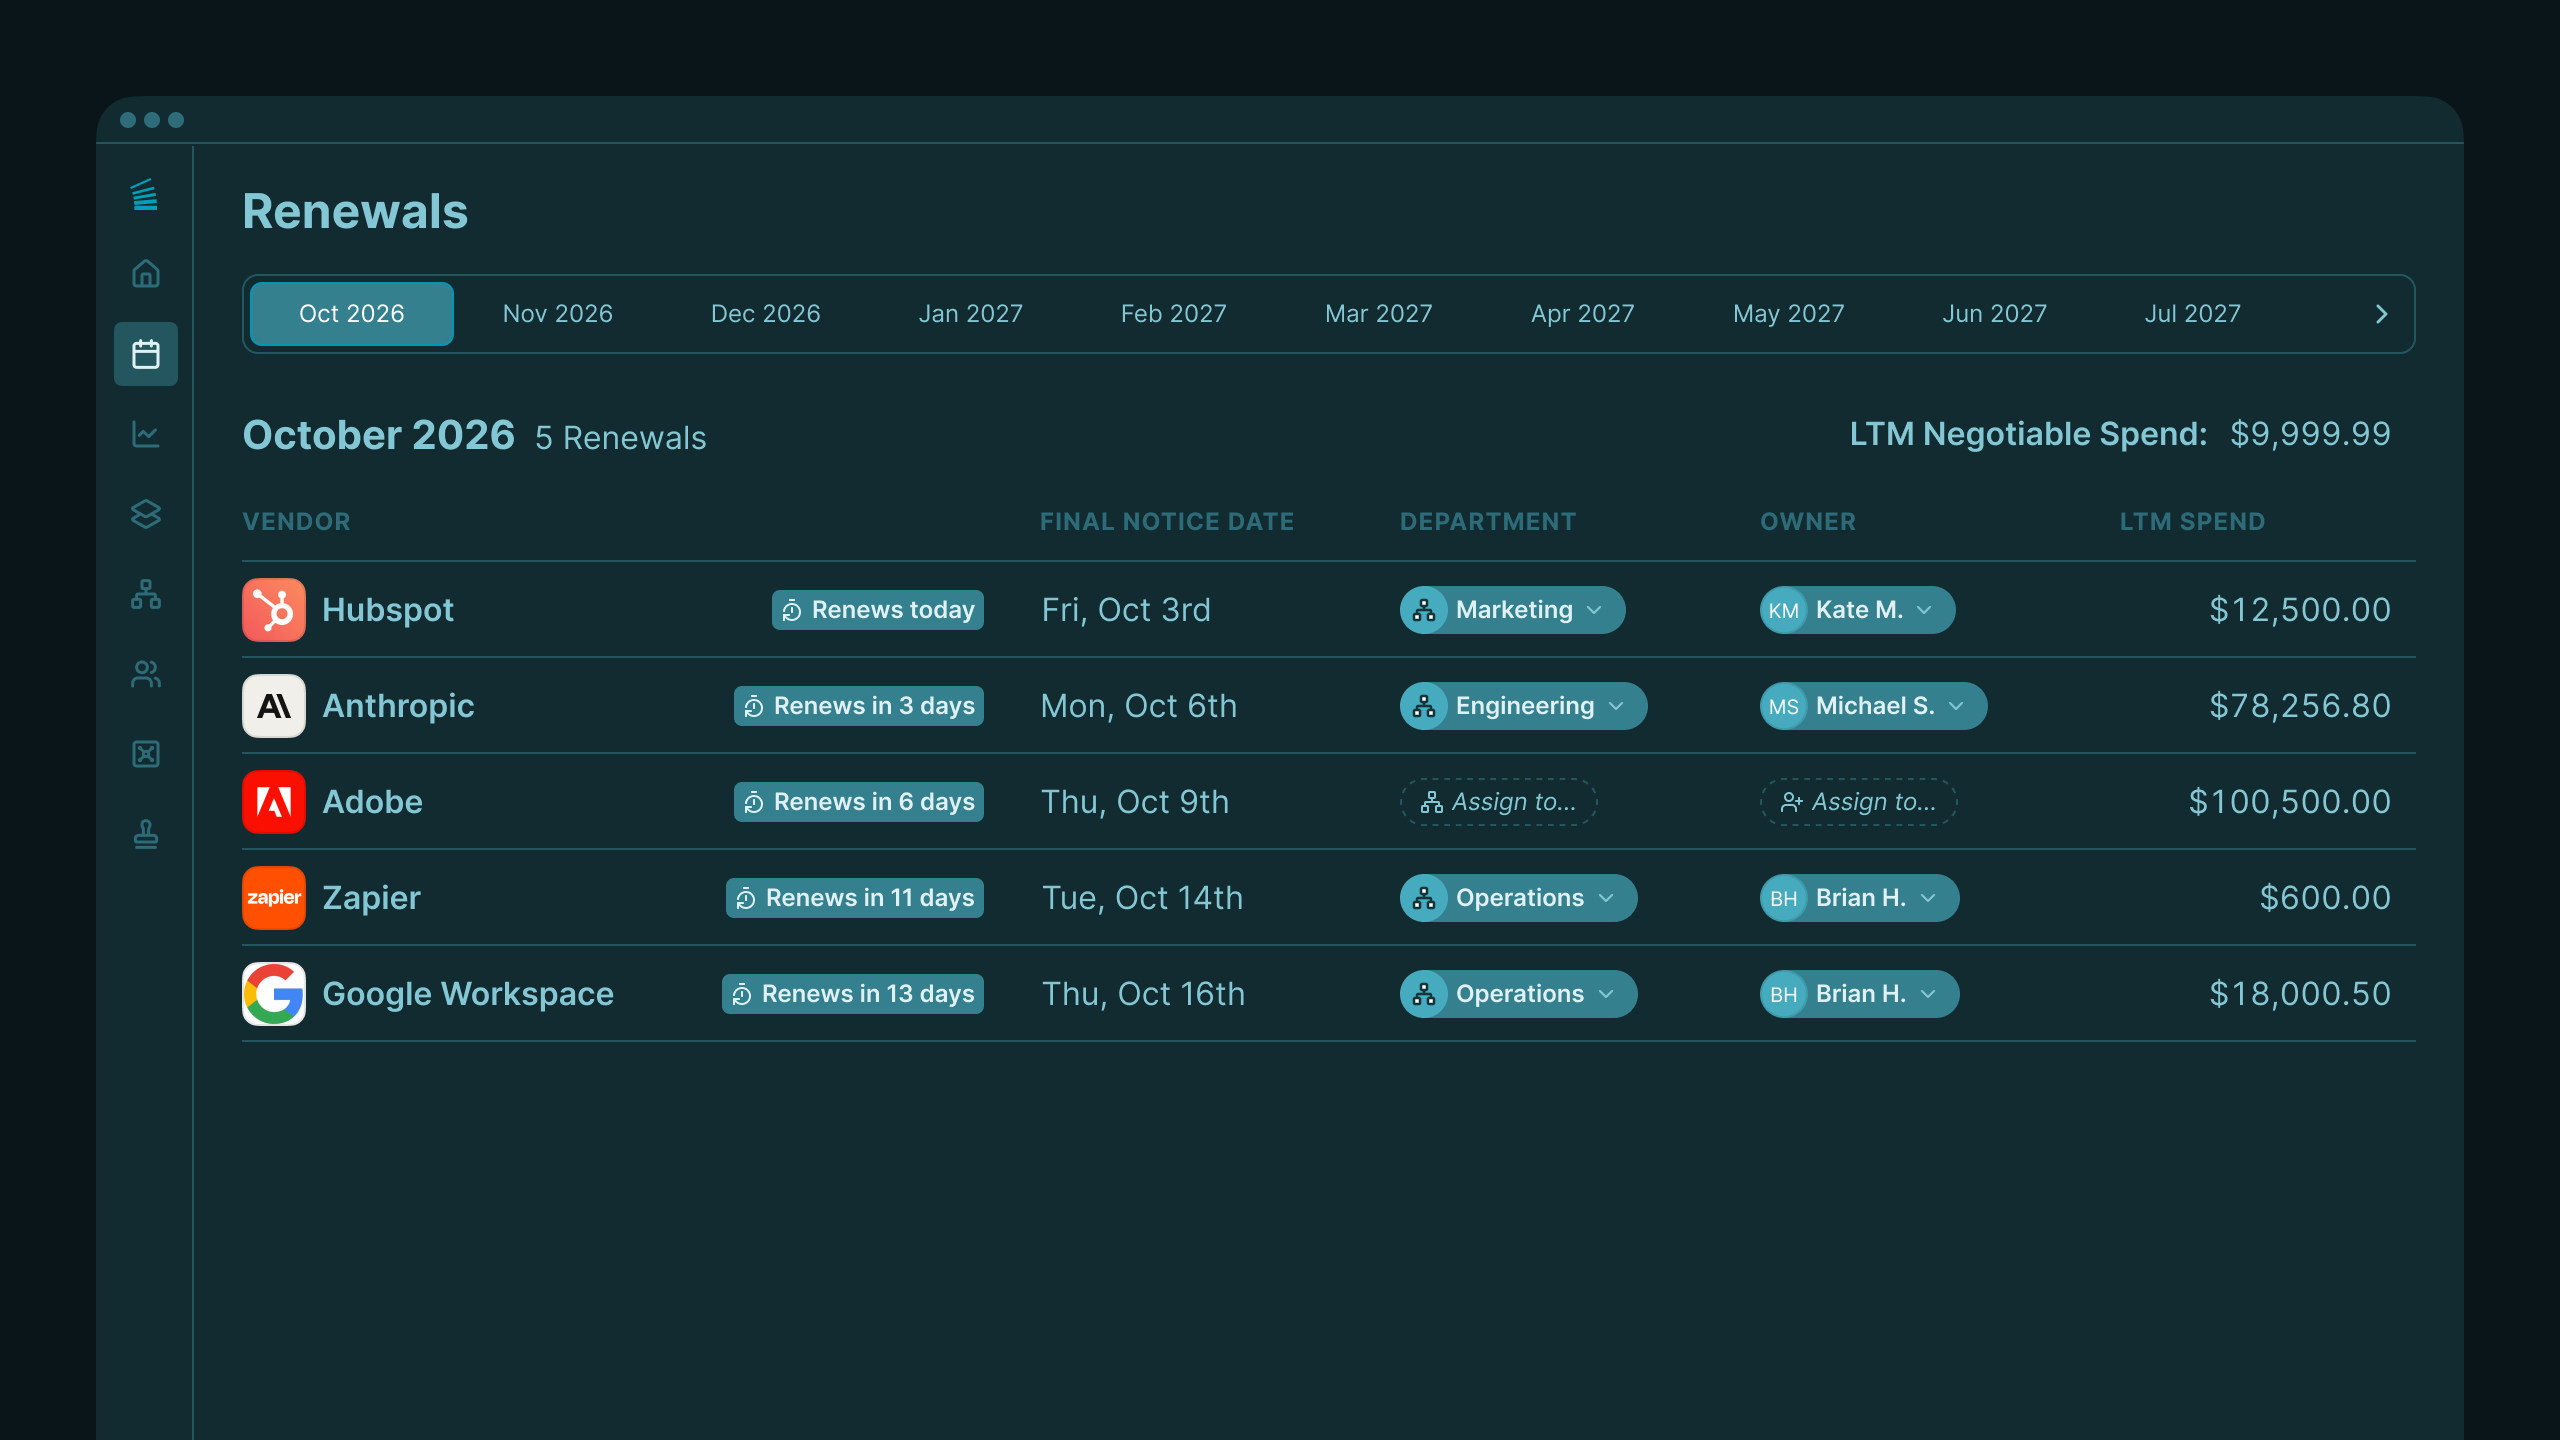This screenshot has width=2560, height=1440.
Task: Open the Michael S. owner dropdown chevron
Action: pos(1957,706)
